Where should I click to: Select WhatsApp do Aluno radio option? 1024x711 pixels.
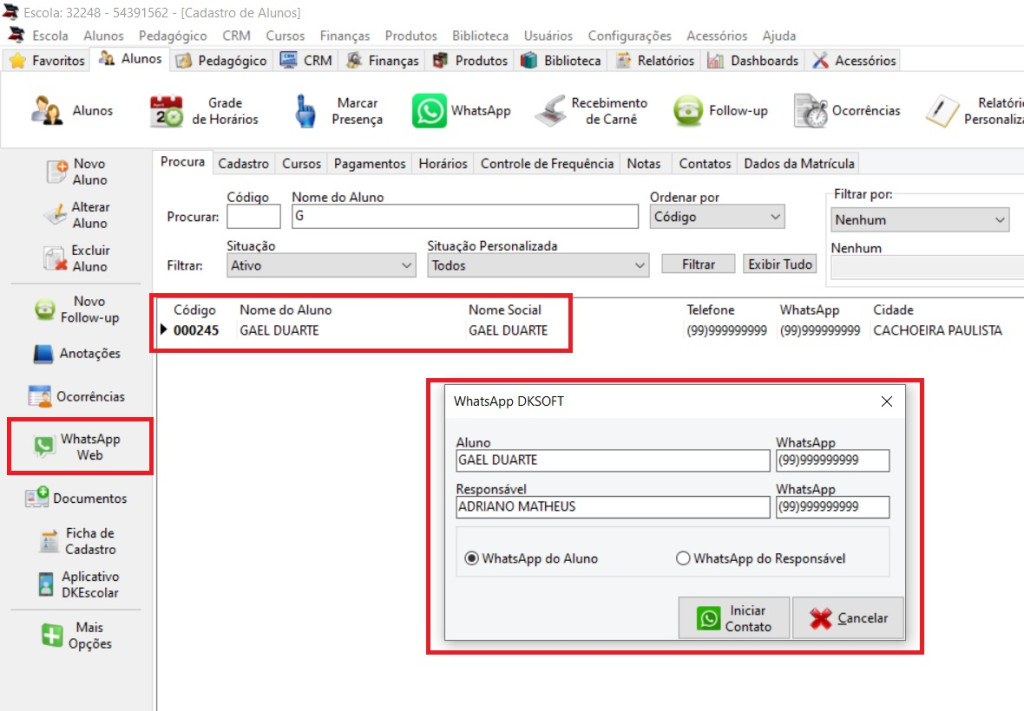(472, 559)
